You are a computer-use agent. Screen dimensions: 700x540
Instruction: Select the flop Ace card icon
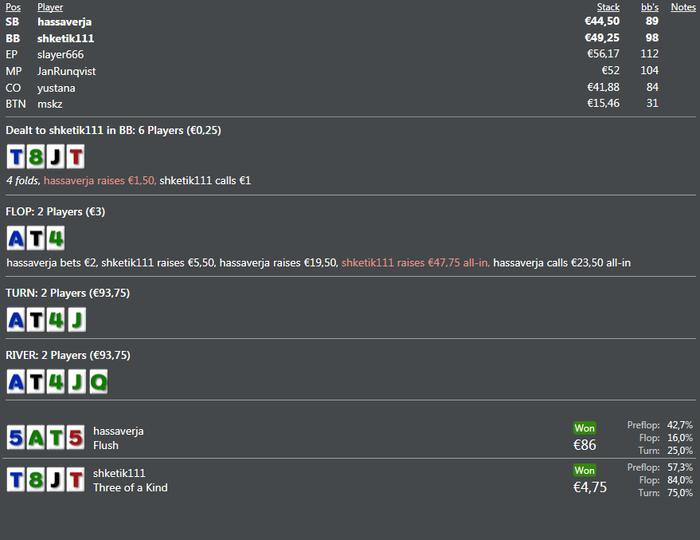tap(16, 238)
